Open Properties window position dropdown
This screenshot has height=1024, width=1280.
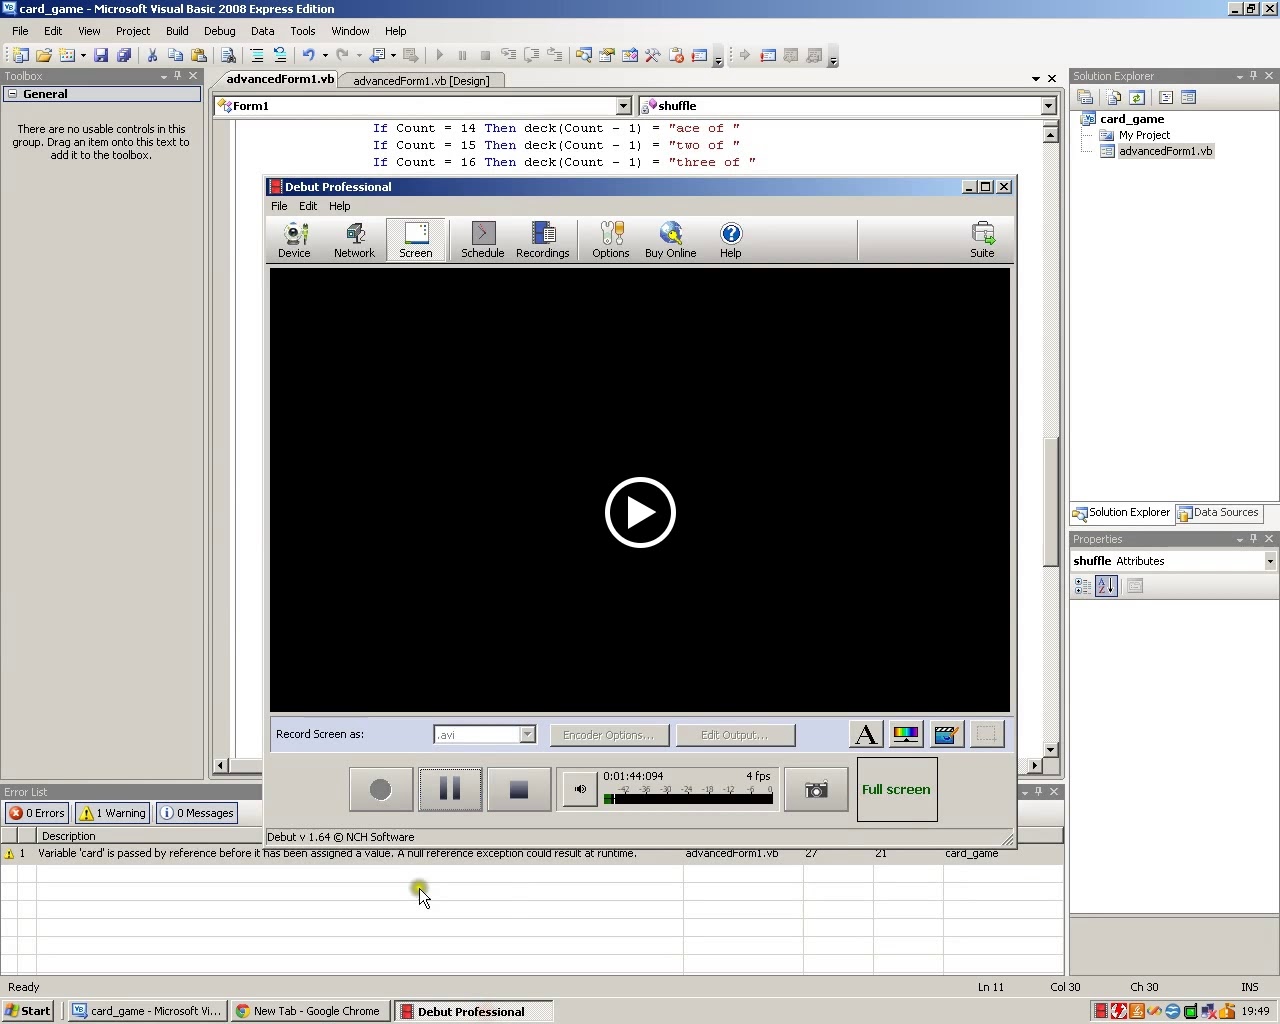[x=1240, y=539]
